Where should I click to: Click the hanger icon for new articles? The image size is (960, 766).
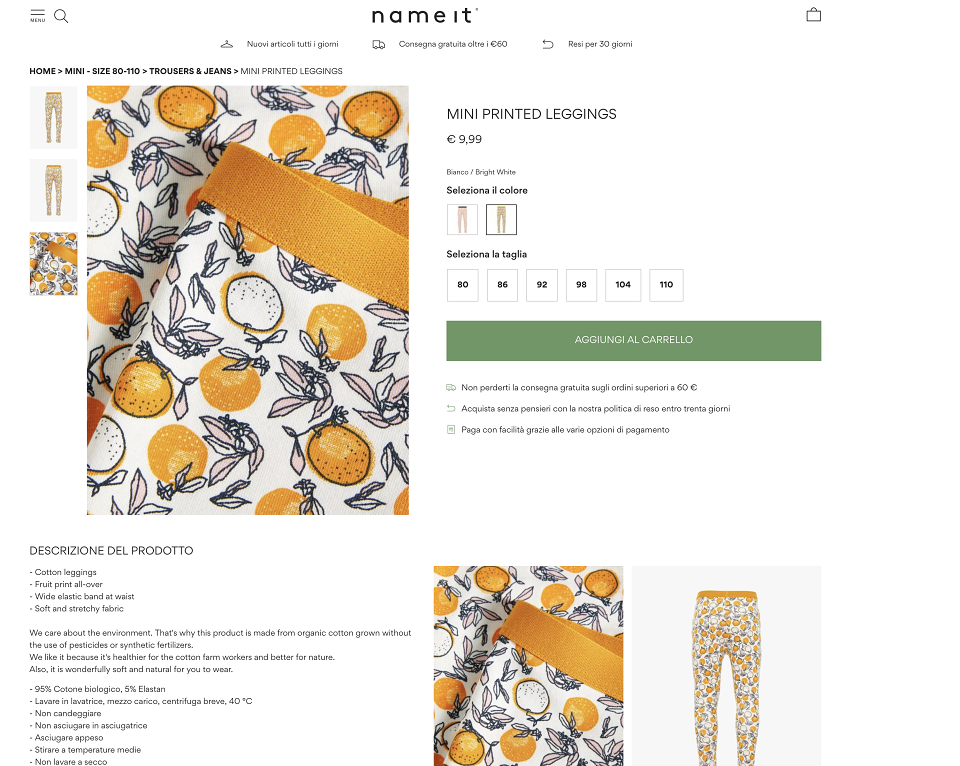click(x=227, y=44)
